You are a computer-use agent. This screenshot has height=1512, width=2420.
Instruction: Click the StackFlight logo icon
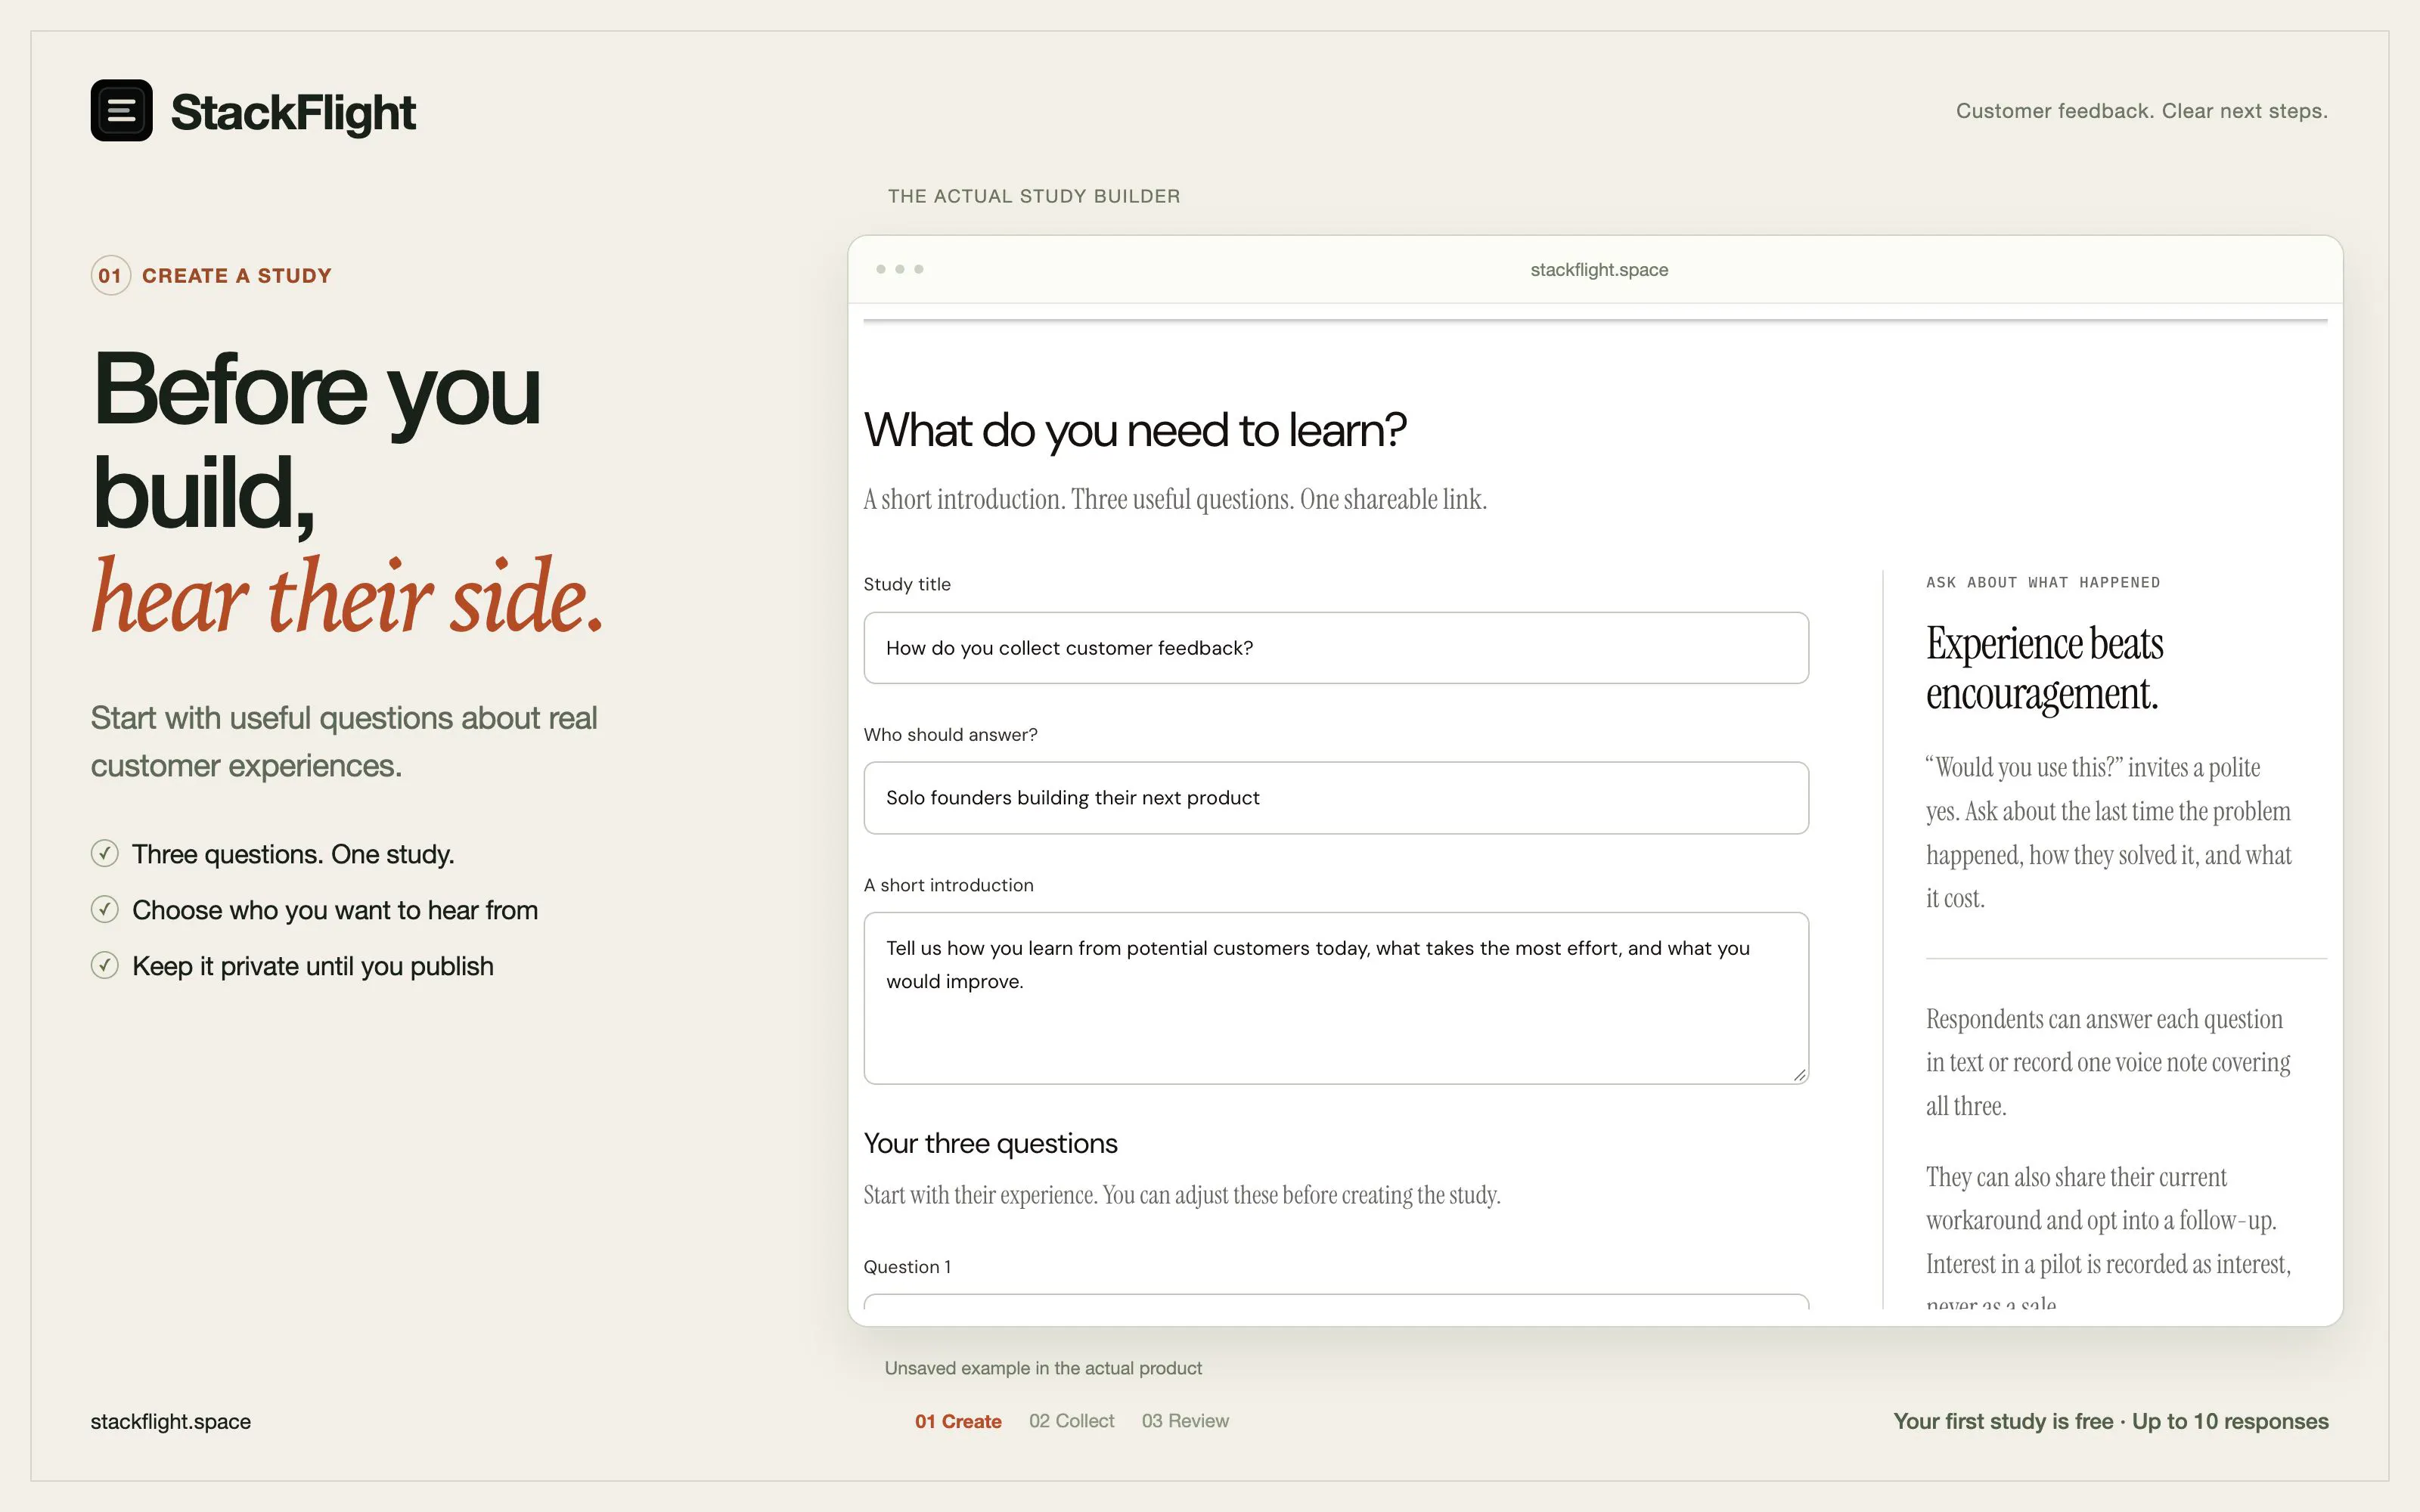pos(121,110)
